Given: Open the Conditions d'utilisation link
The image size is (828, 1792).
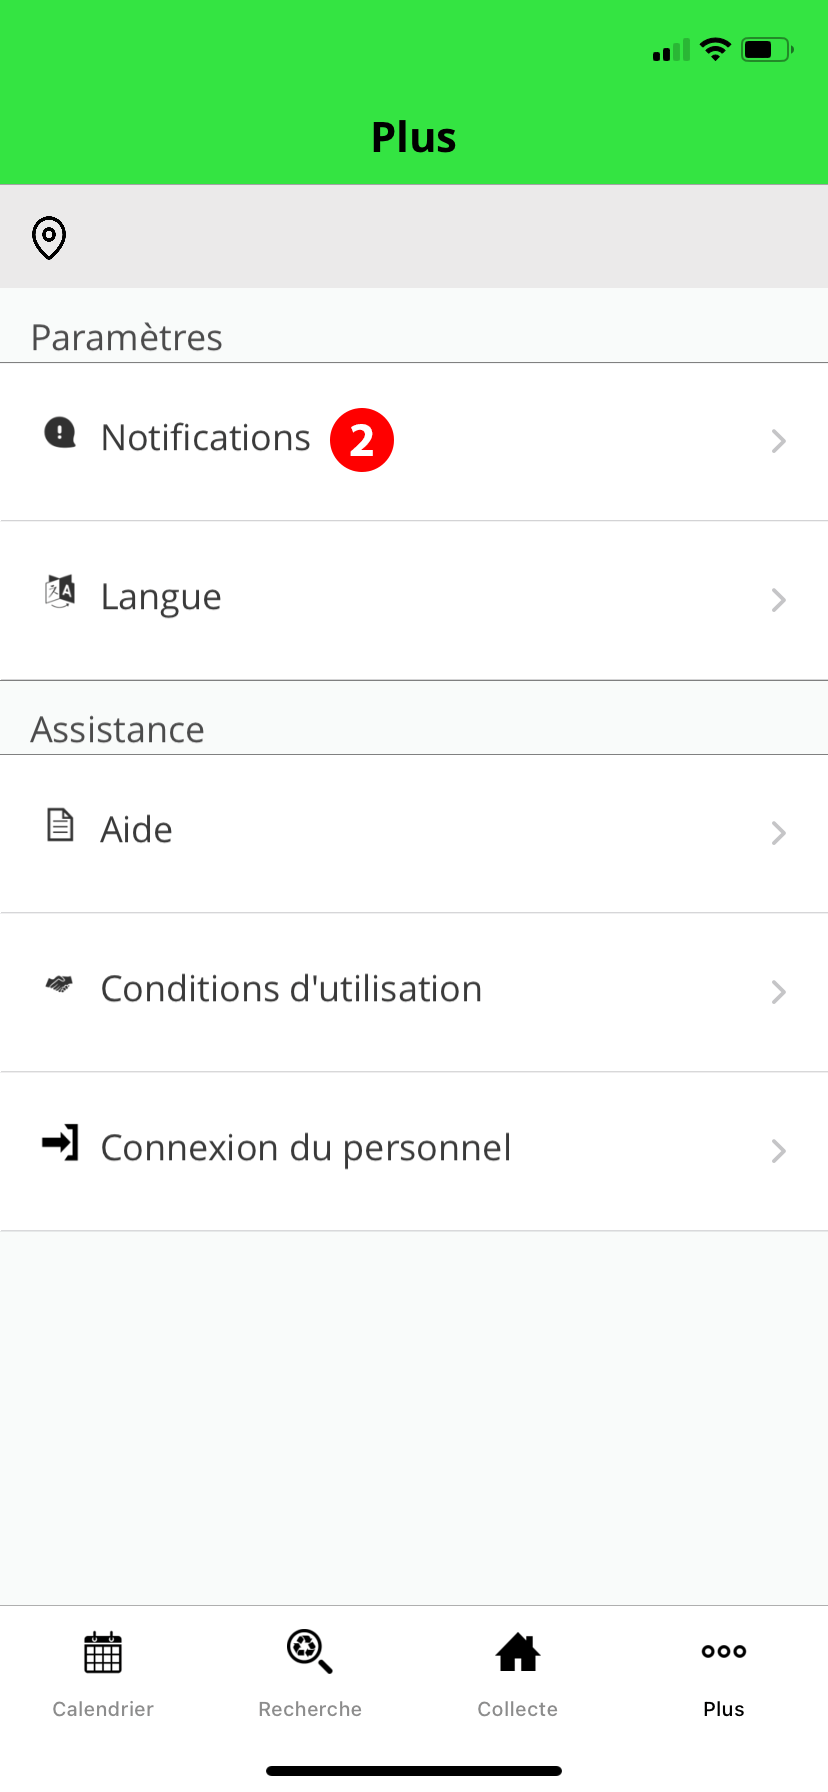Looking at the screenshot, I should coord(291,989).
